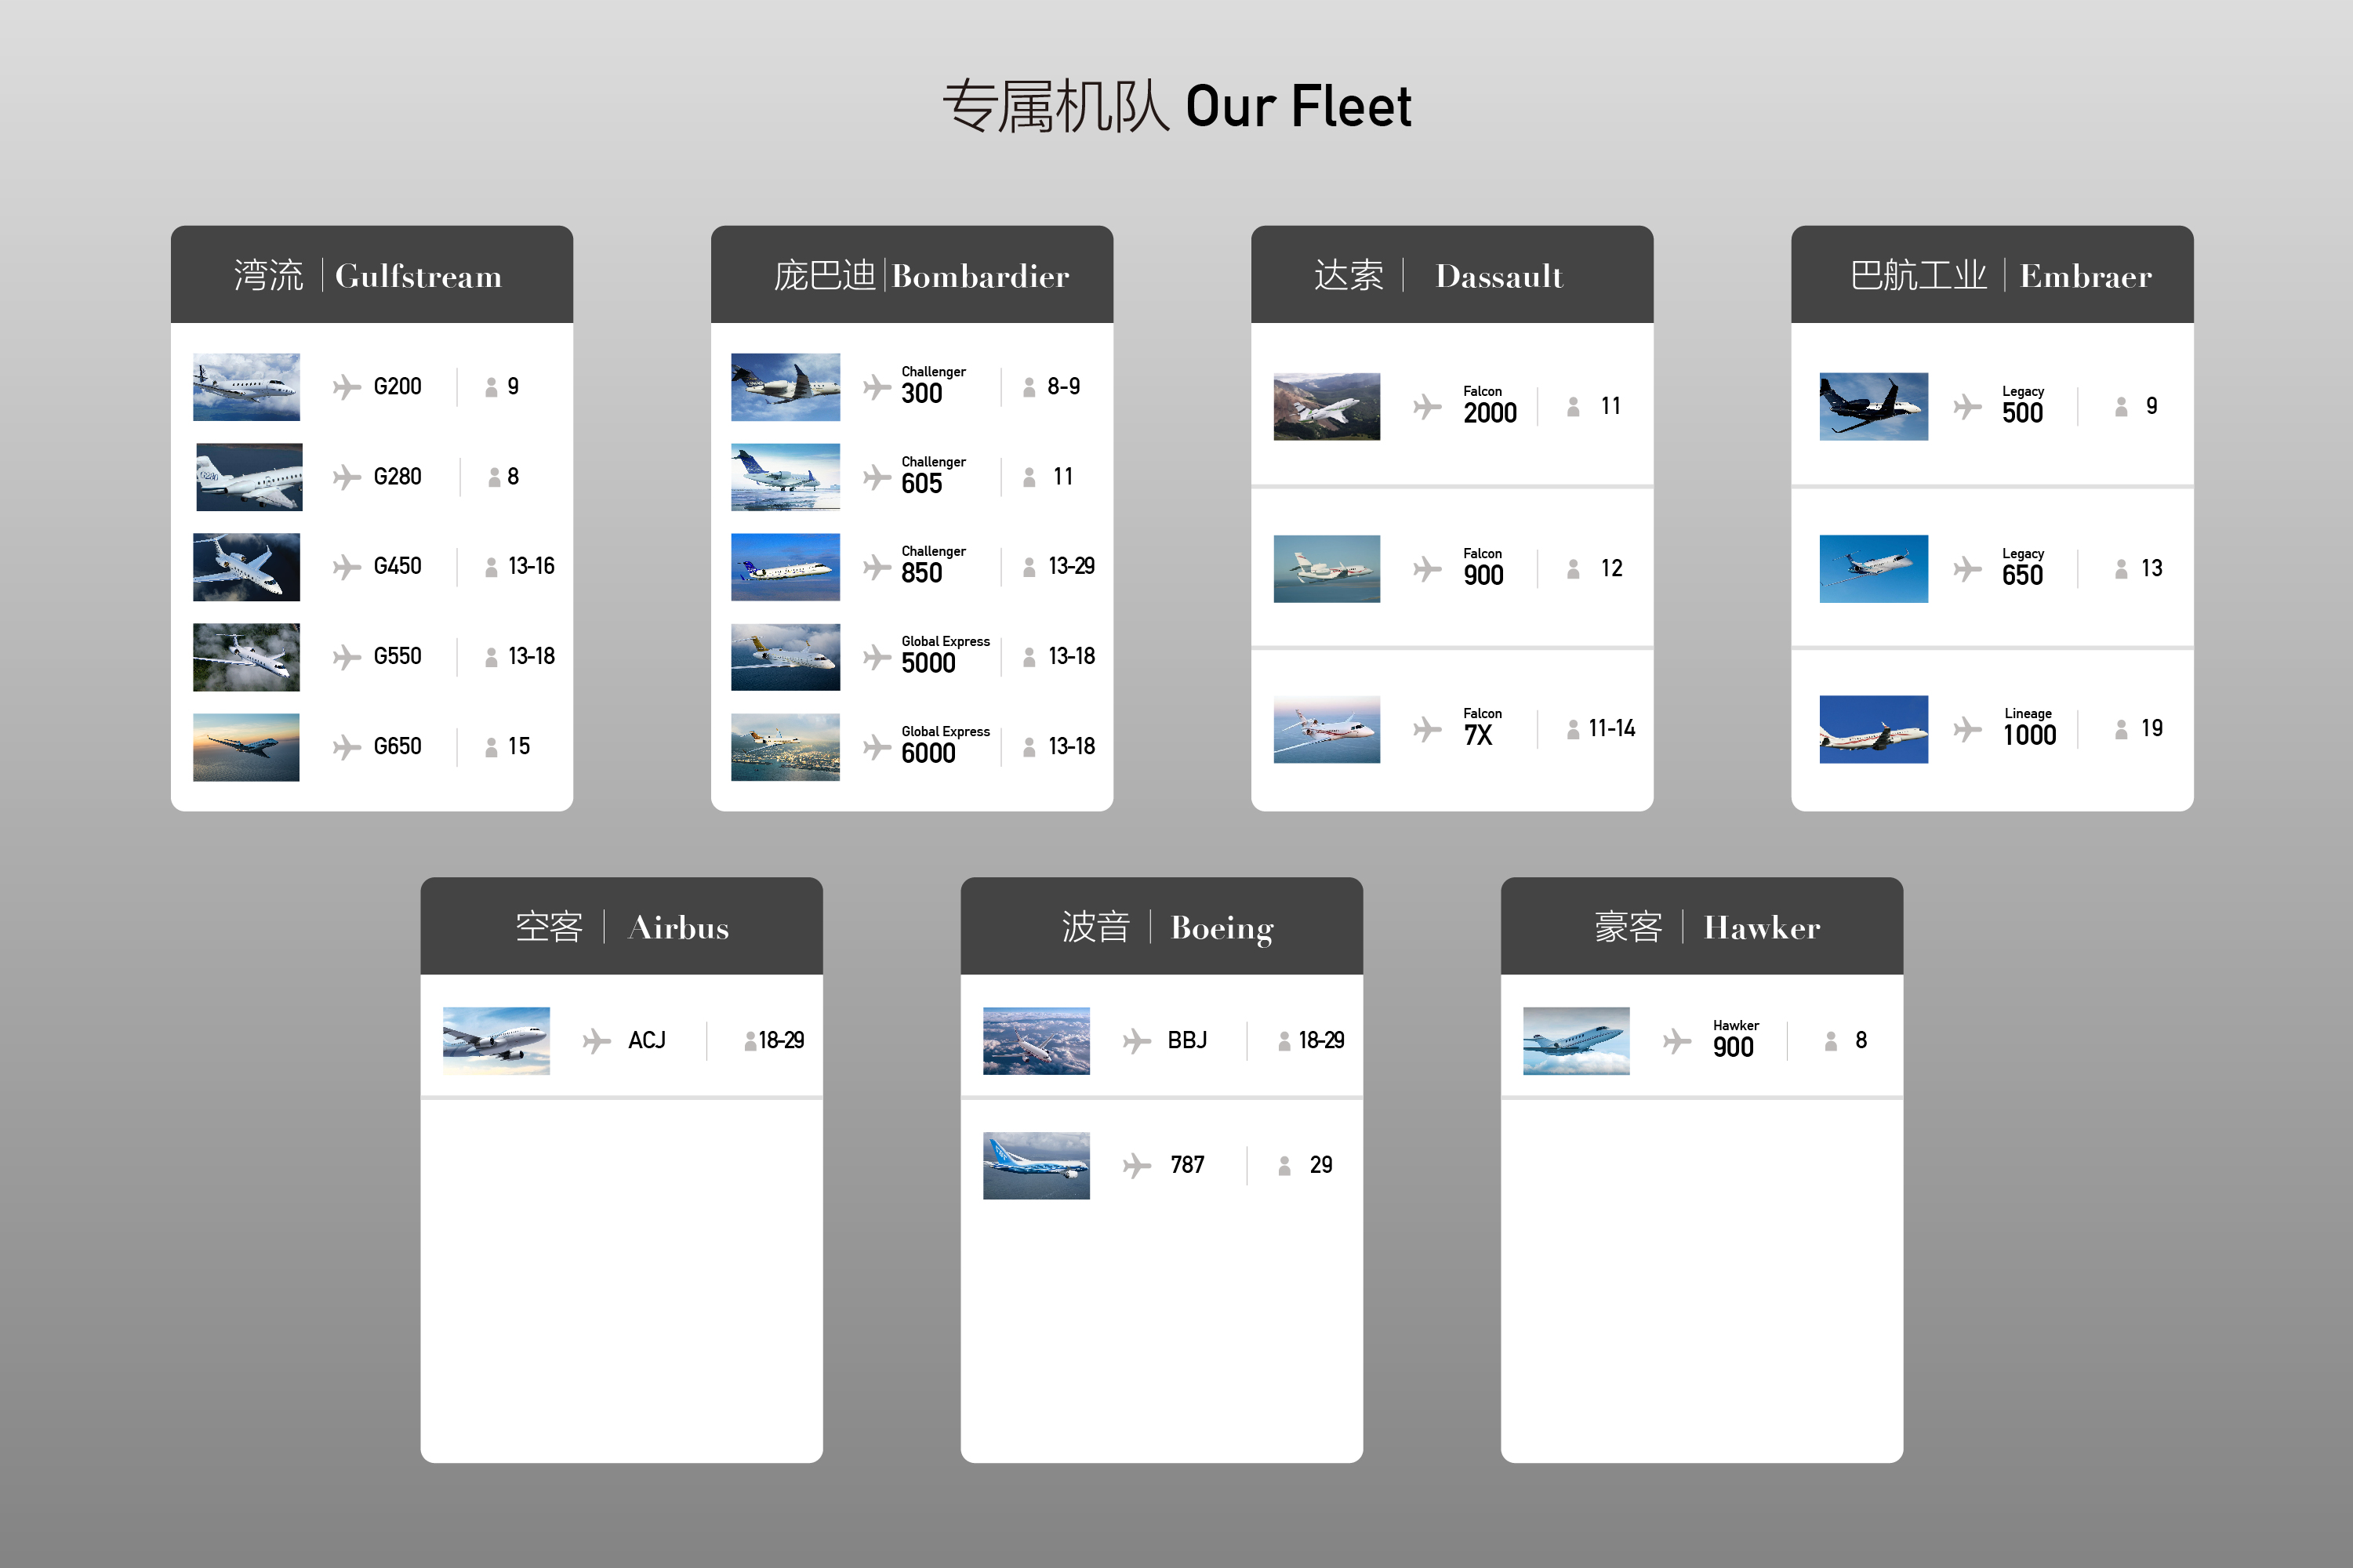View the Global Express 6000 thumbnail
Image resolution: width=2353 pixels, height=1568 pixels.
[785, 747]
